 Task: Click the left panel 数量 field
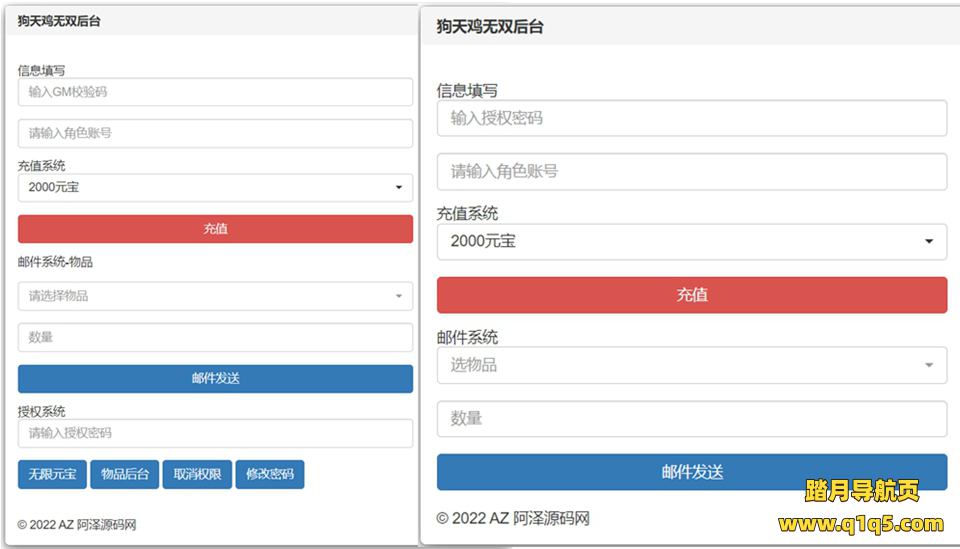[215, 337]
